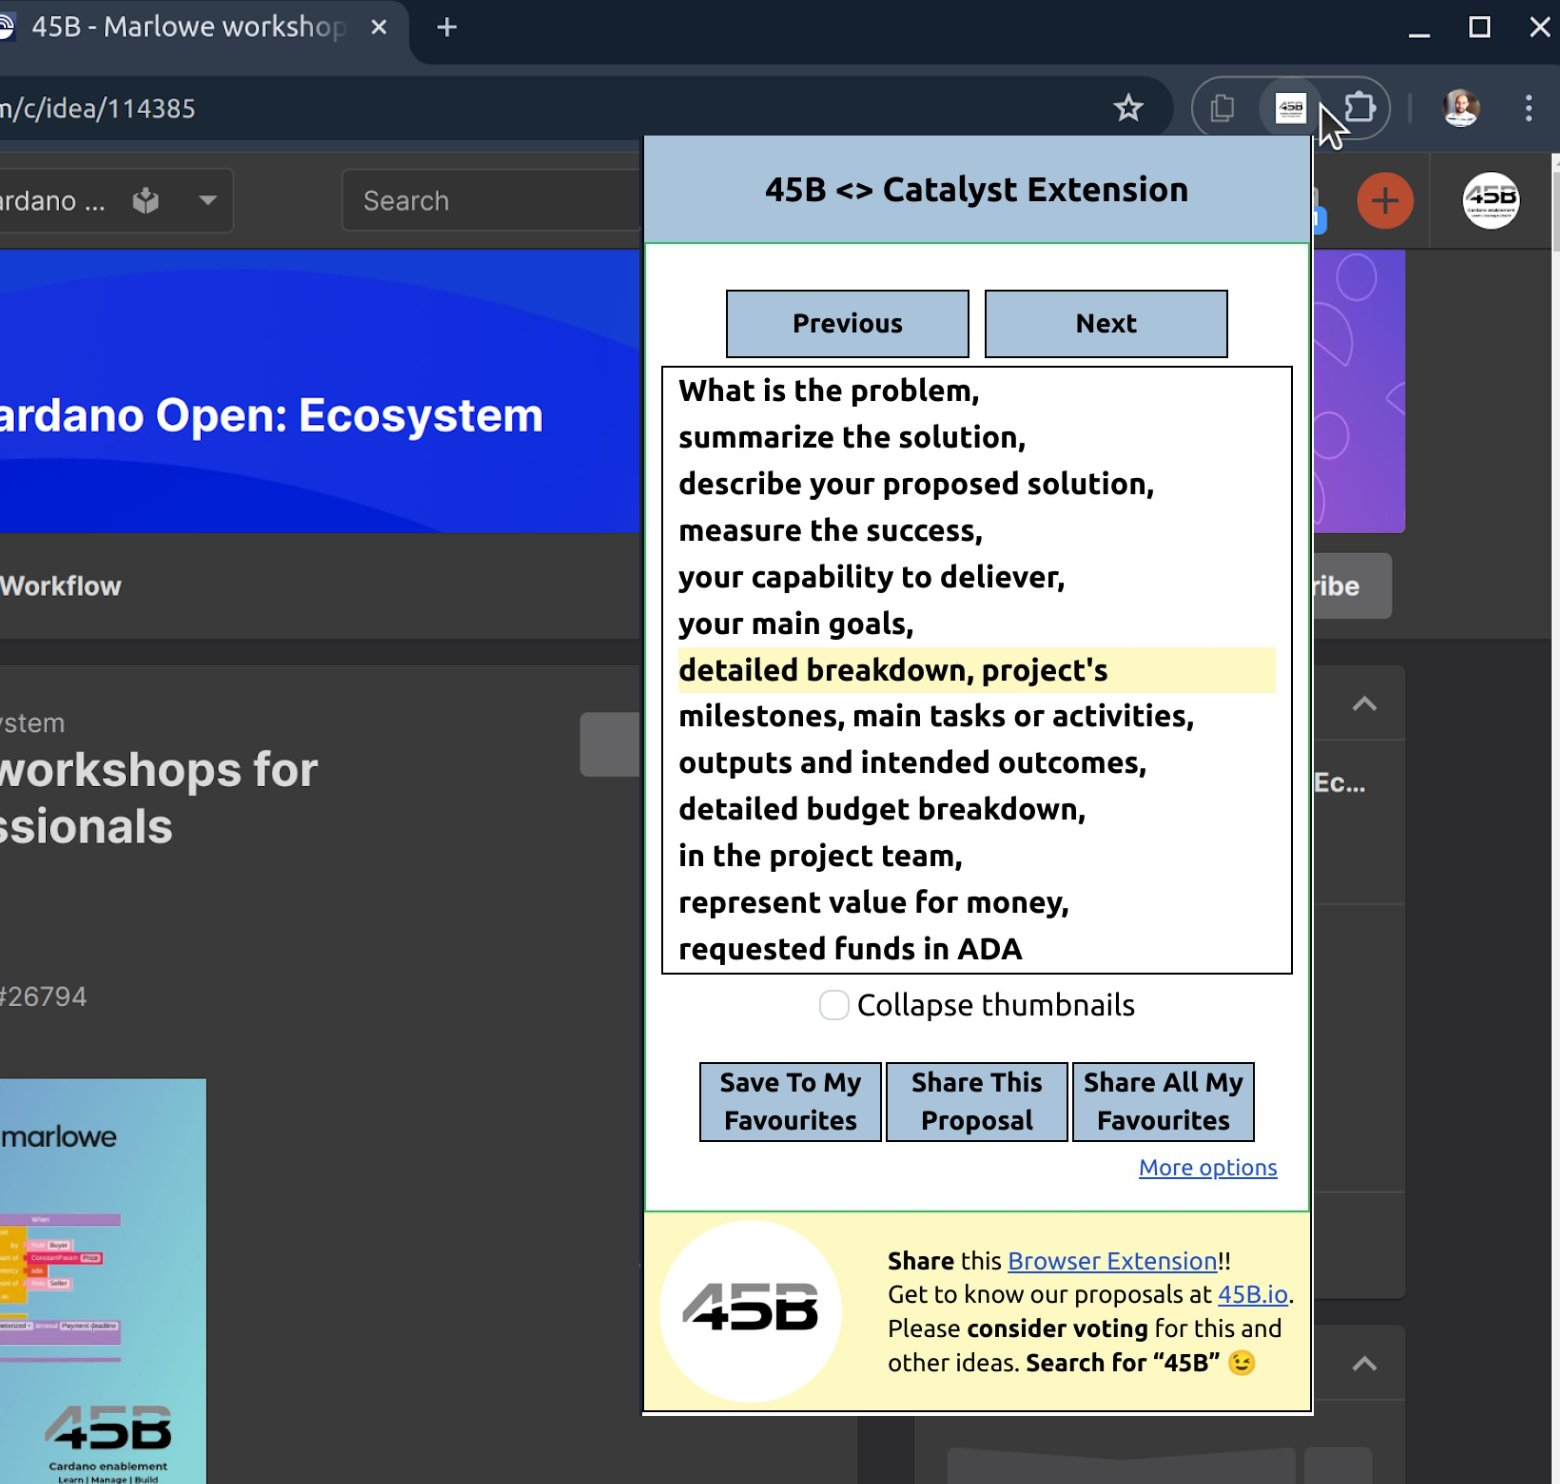Jump to 'your capability to deliever'

click(x=871, y=577)
